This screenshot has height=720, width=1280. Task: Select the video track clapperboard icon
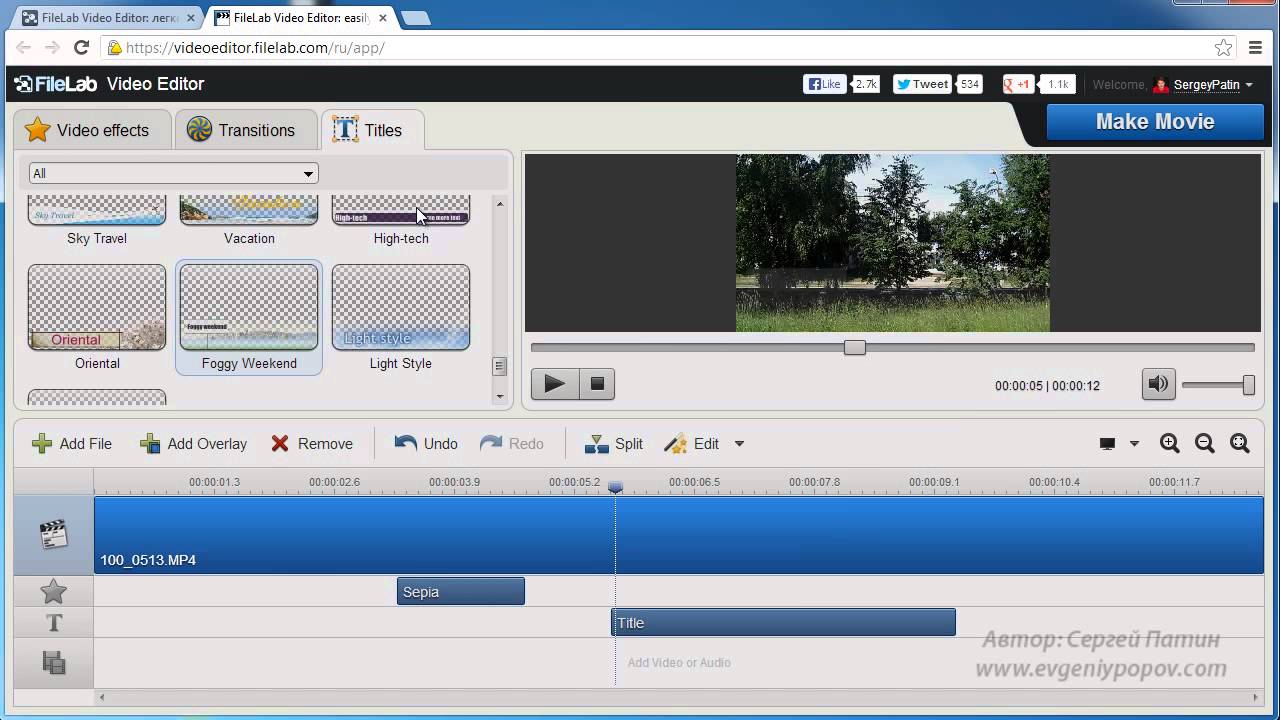point(53,535)
